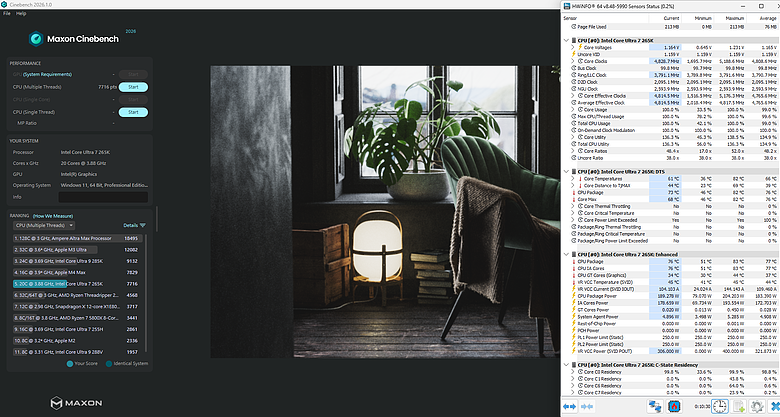Click the clock icon beside Bus Clock
The width and height of the screenshot is (780, 417).
point(574,68)
